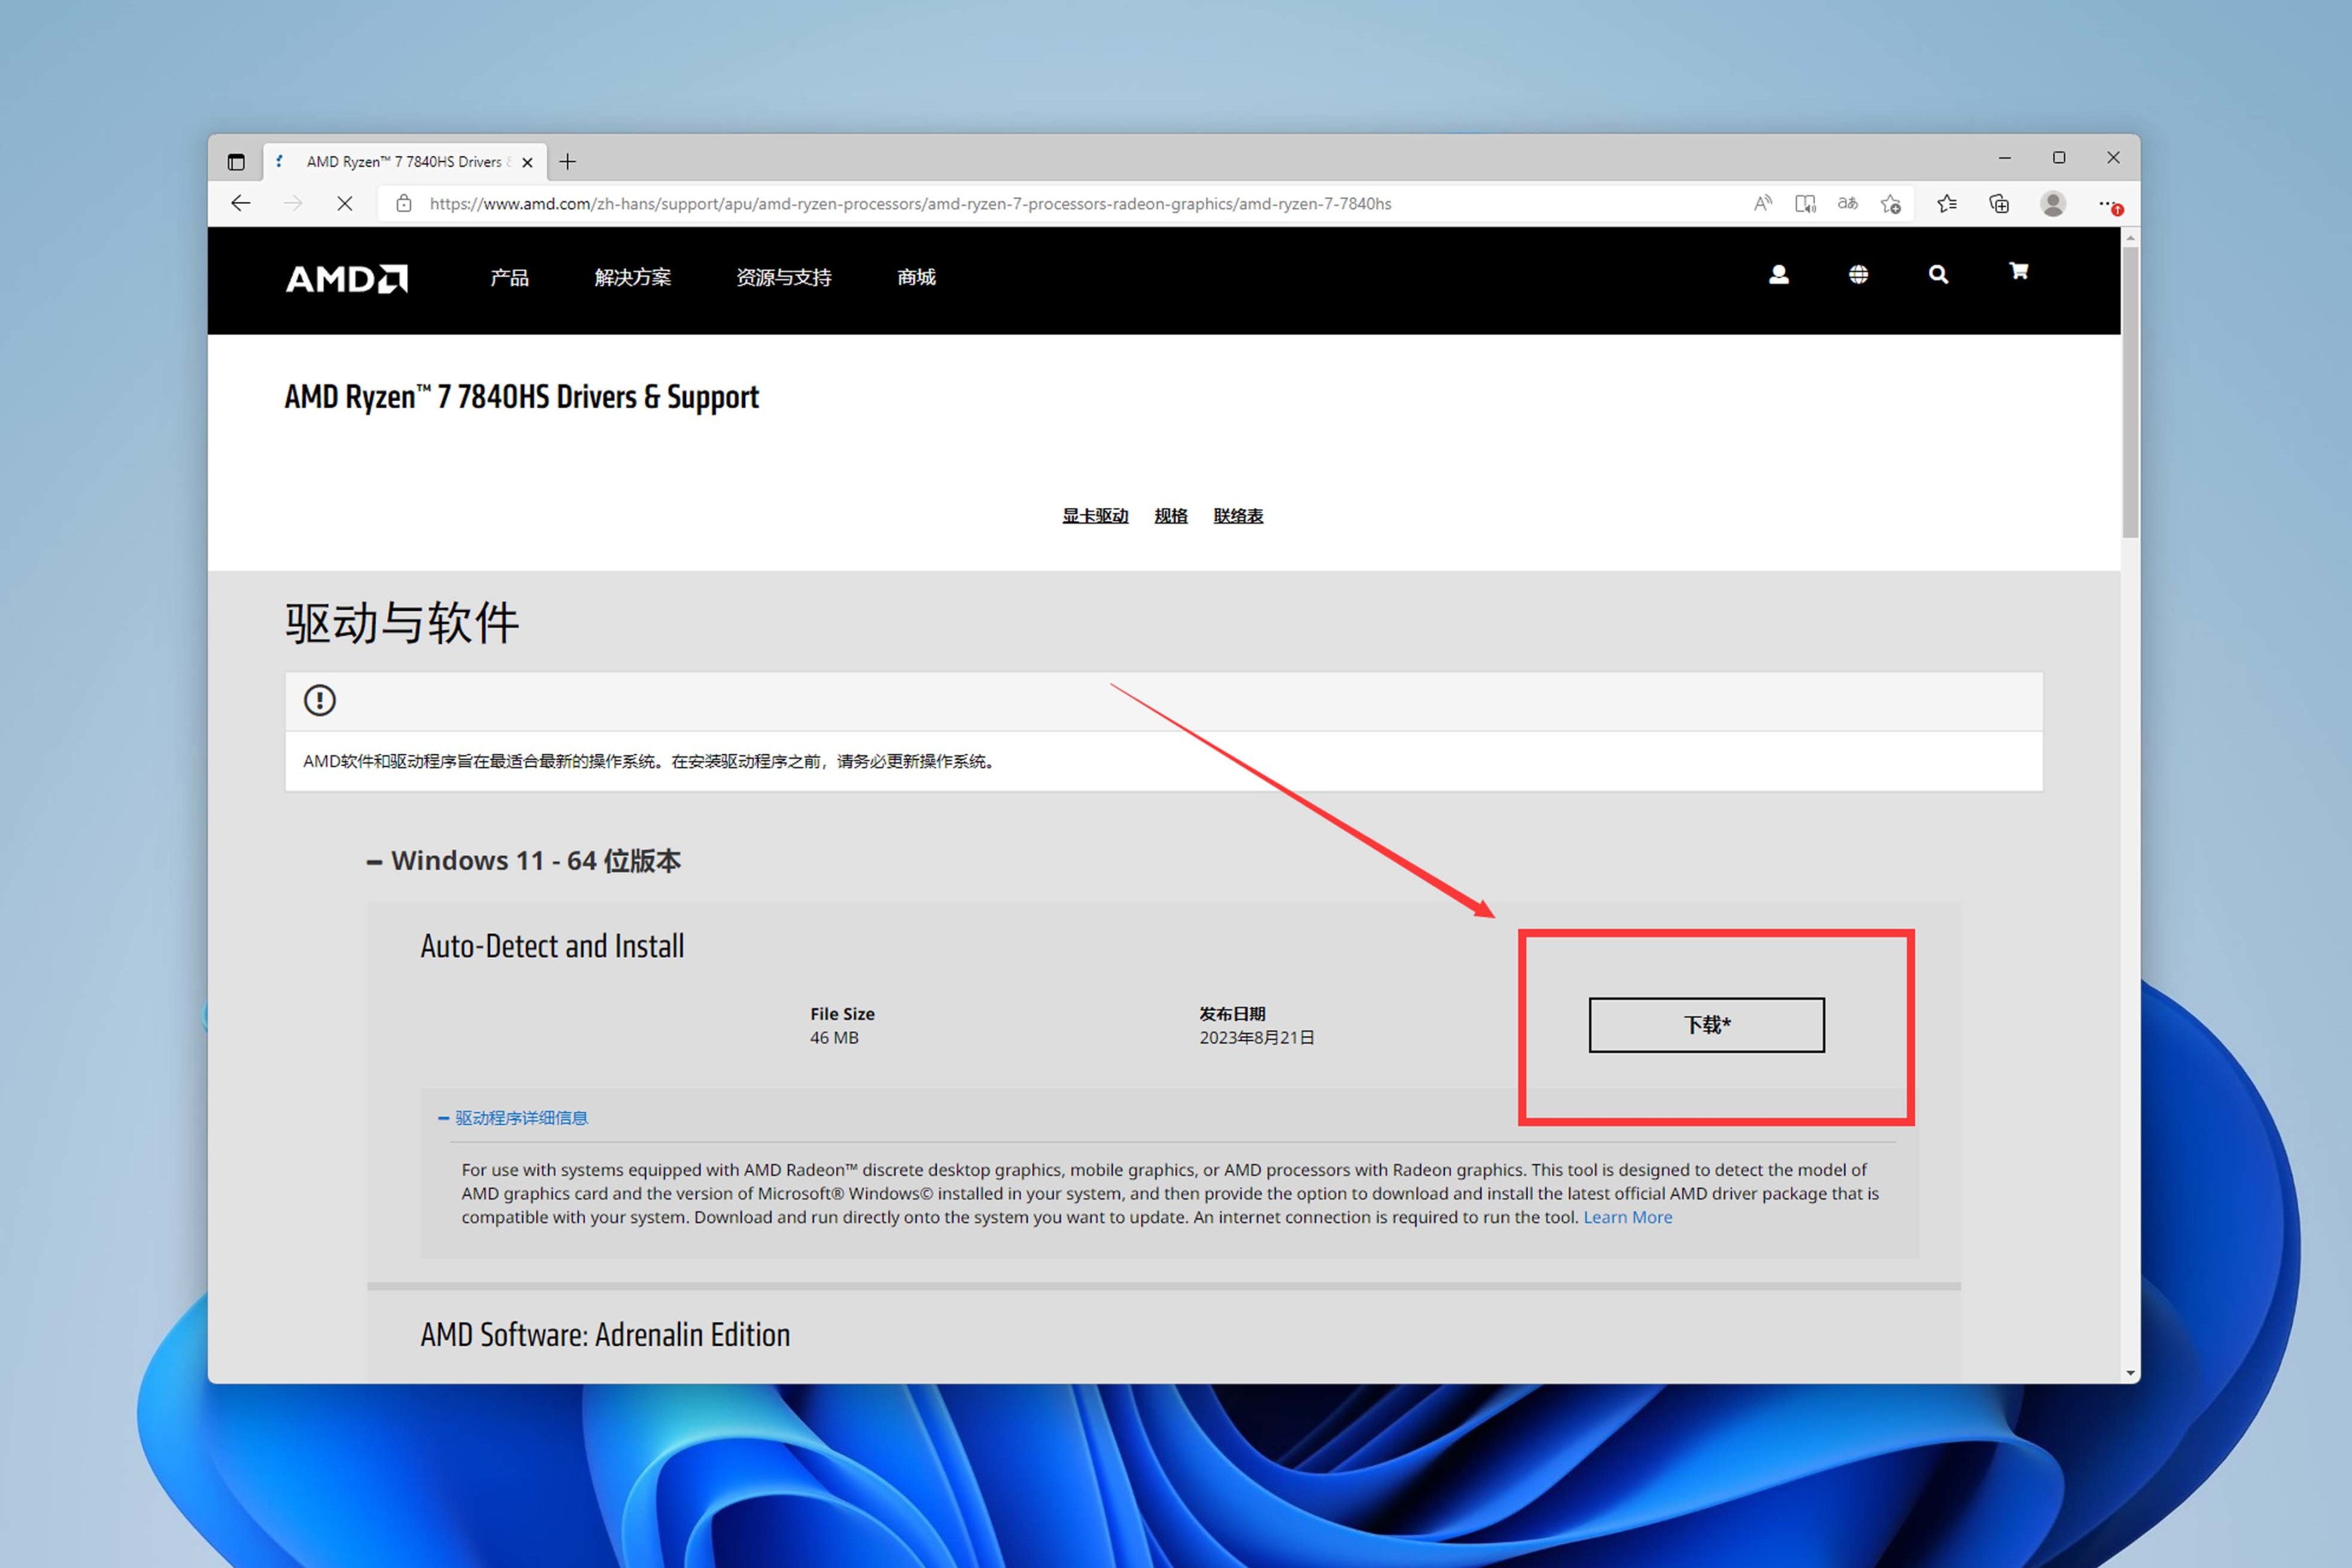This screenshot has height=1568, width=2352.
Task: Open the user account icon
Action: pyautogui.click(x=1778, y=274)
